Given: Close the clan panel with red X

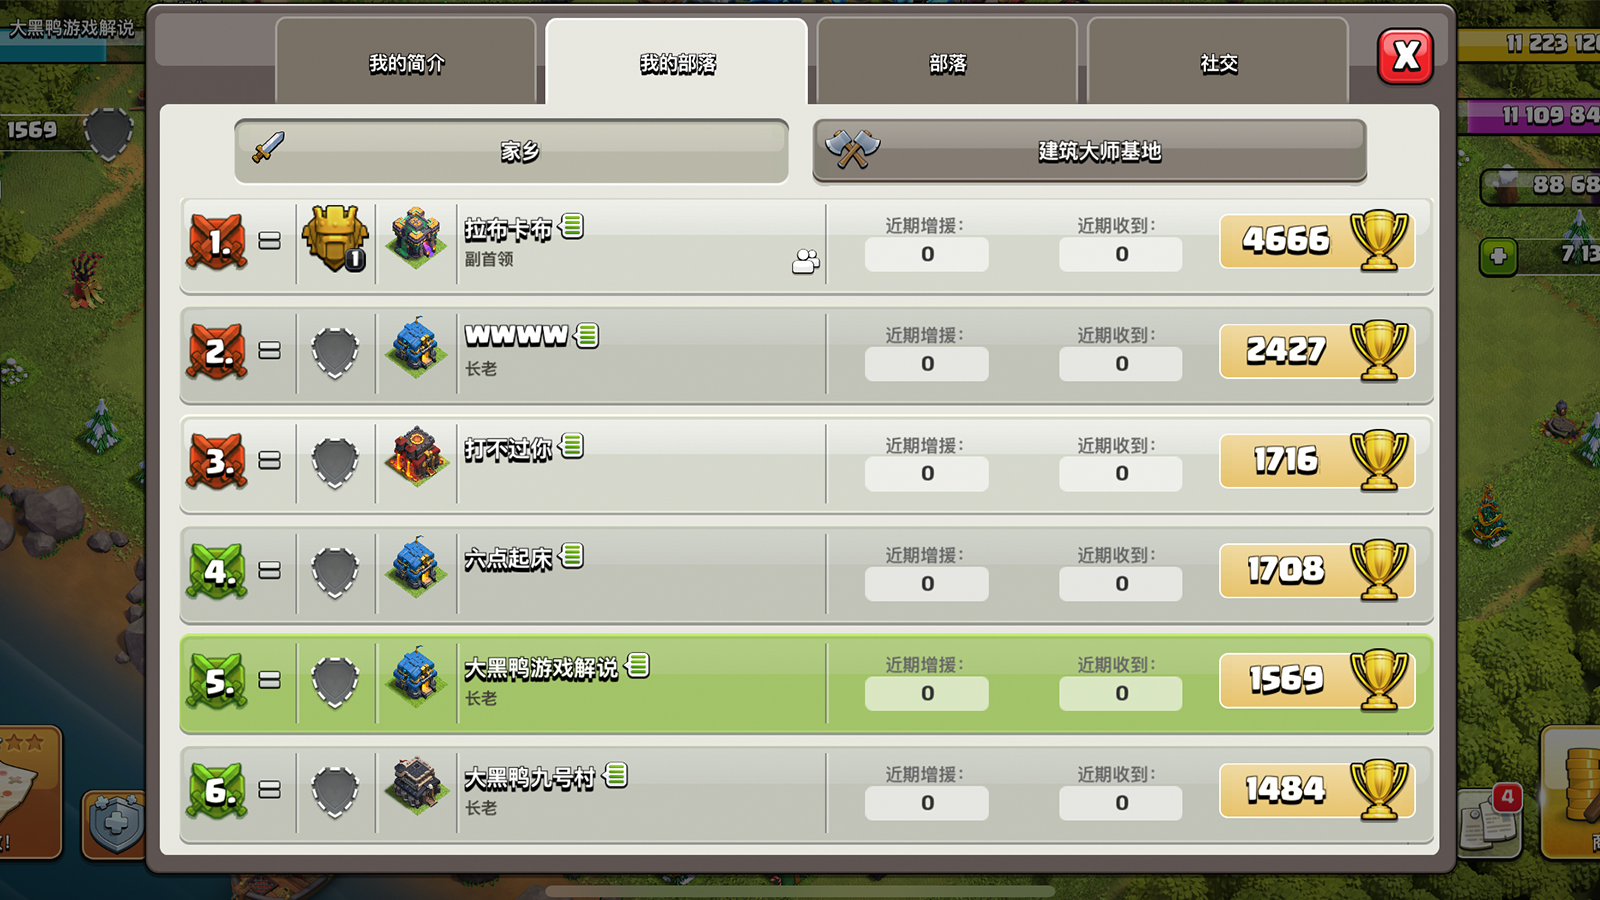Looking at the screenshot, I should pos(1406,56).
